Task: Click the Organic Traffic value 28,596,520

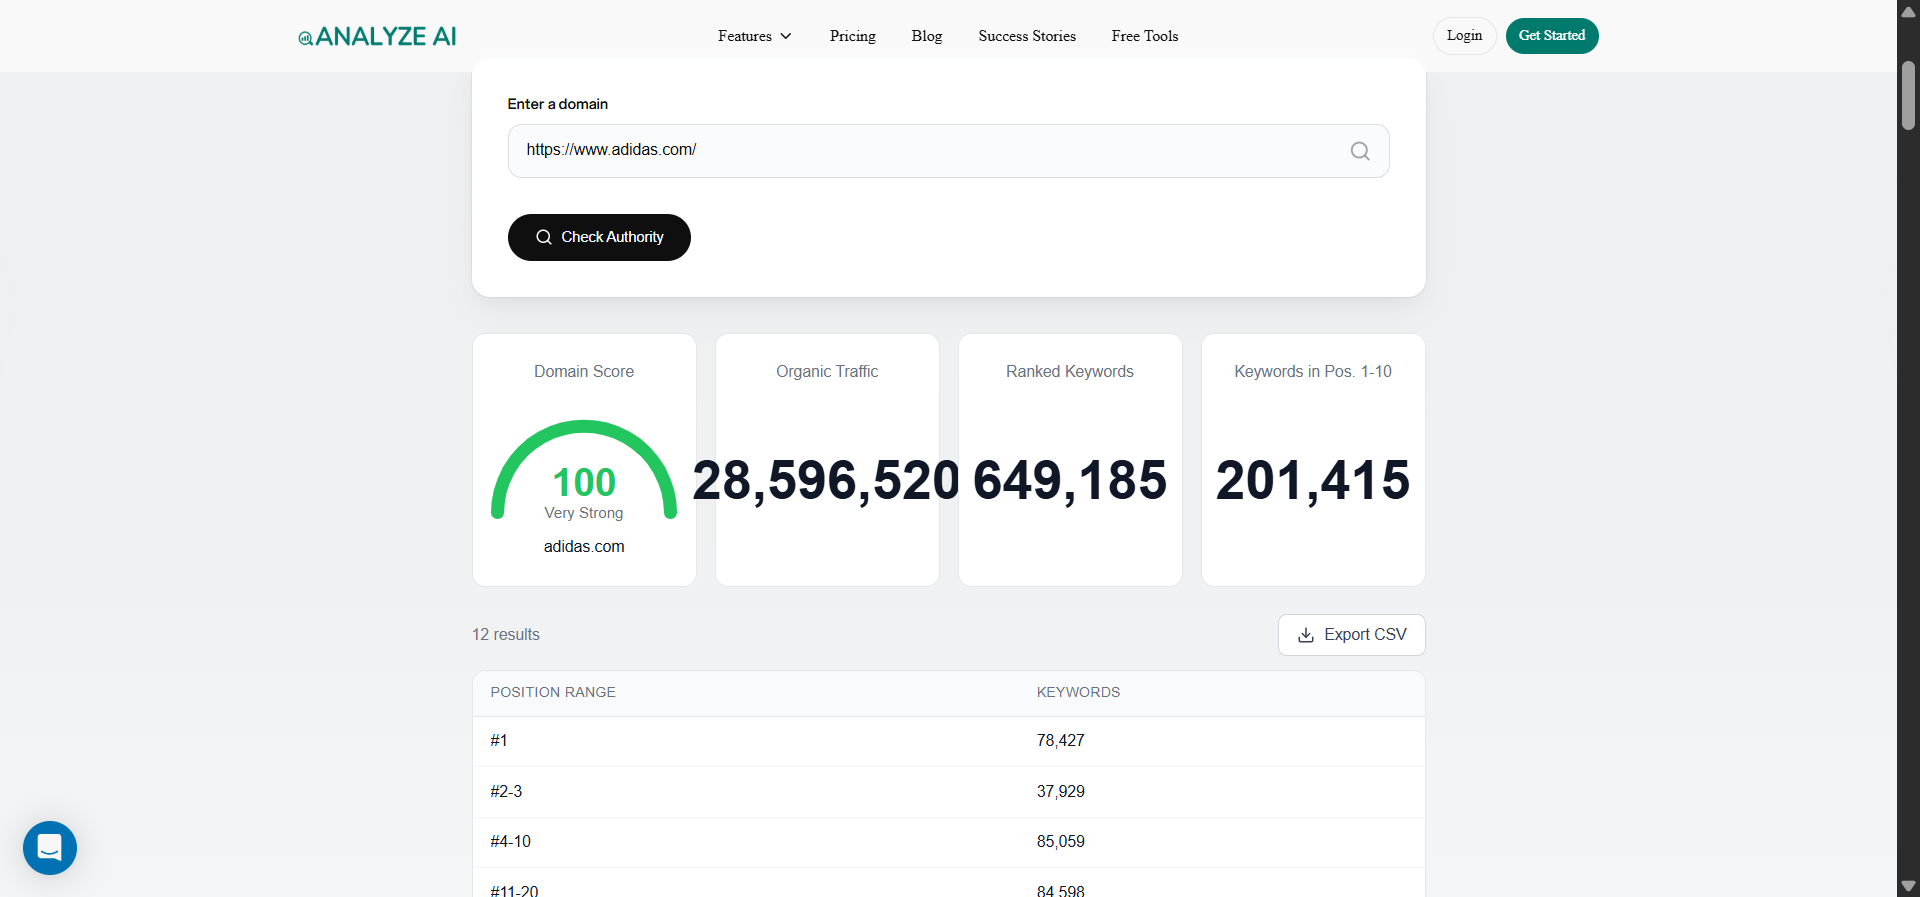Action: [826, 480]
